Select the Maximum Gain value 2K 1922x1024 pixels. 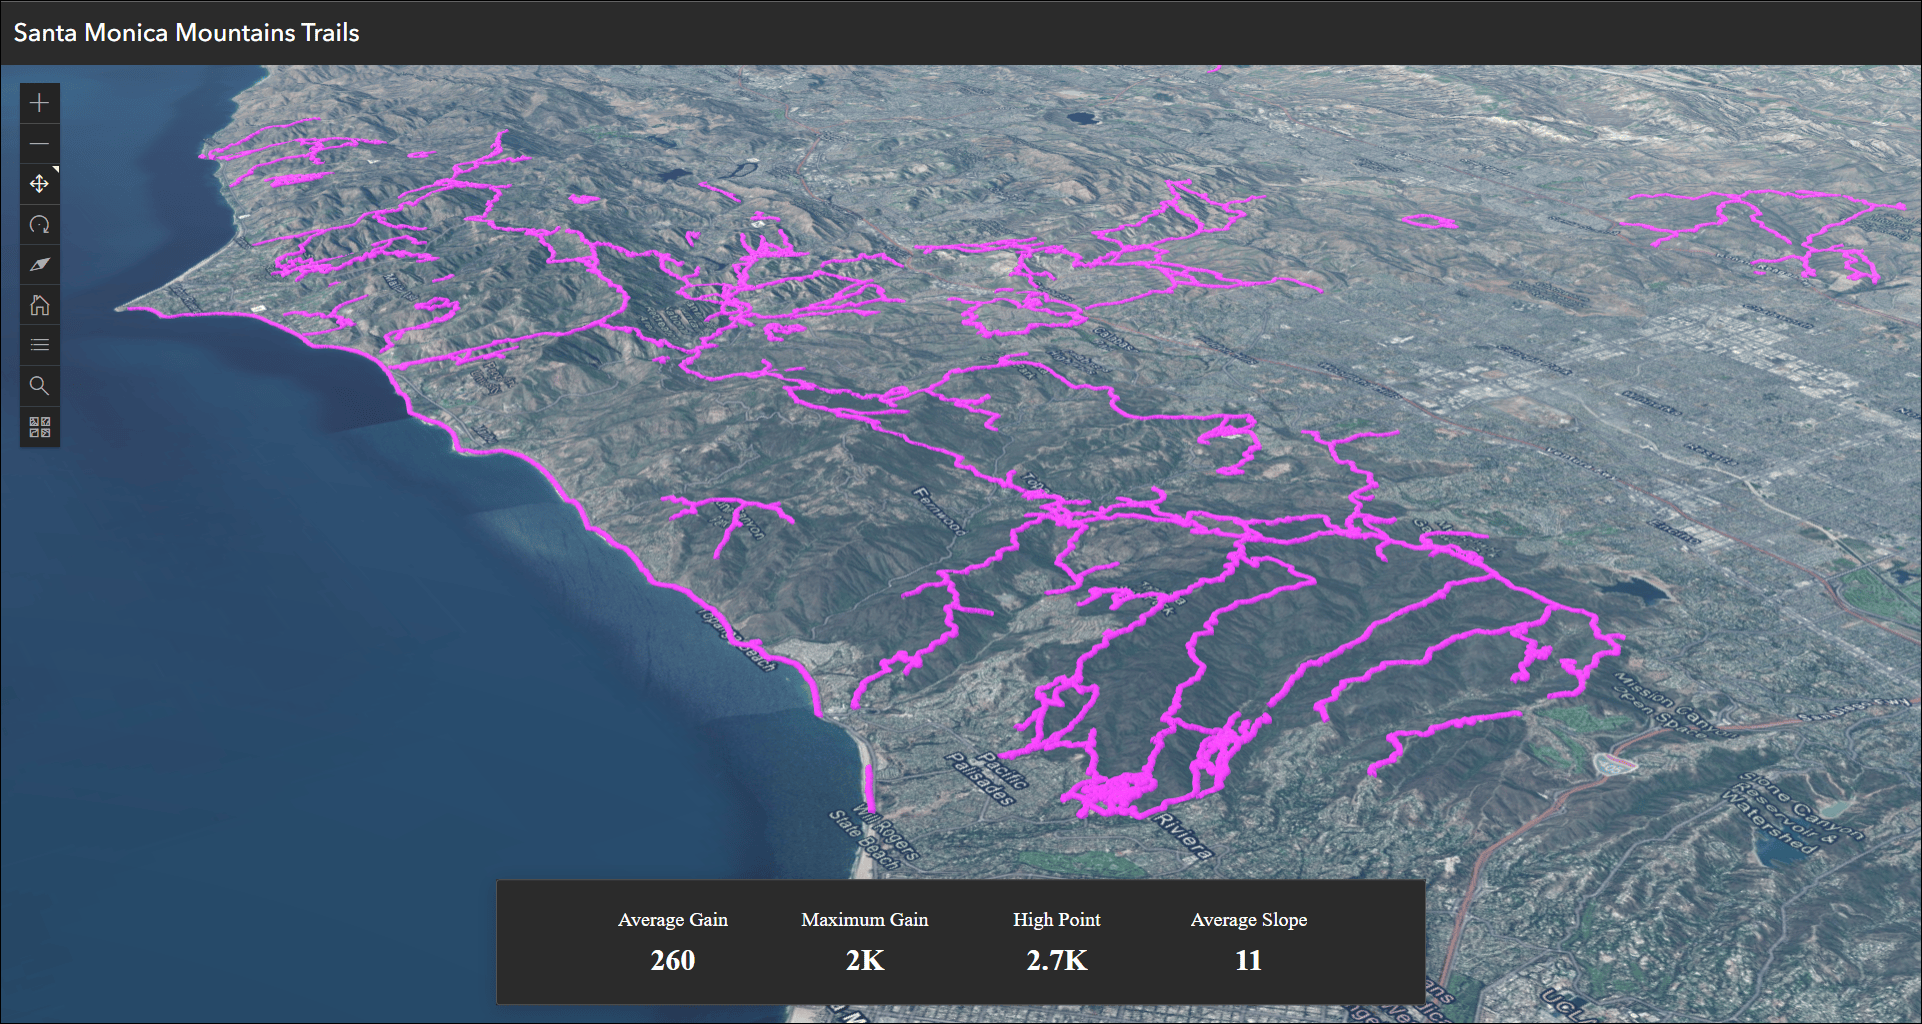pos(865,961)
